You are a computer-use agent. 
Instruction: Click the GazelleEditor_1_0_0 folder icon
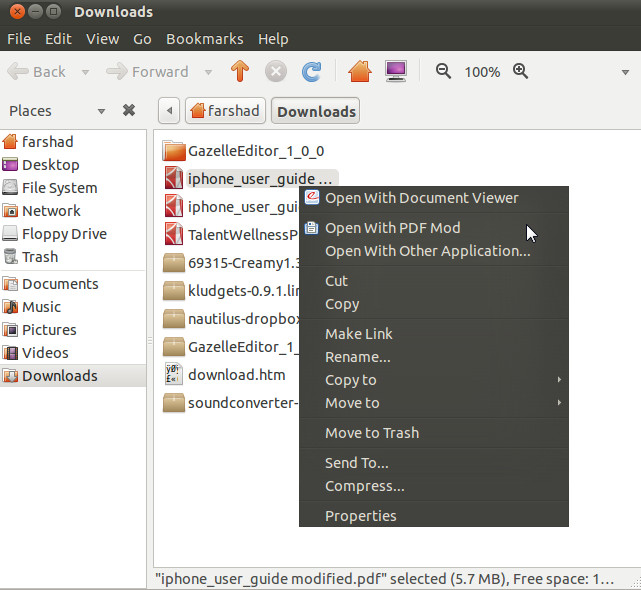click(x=174, y=150)
